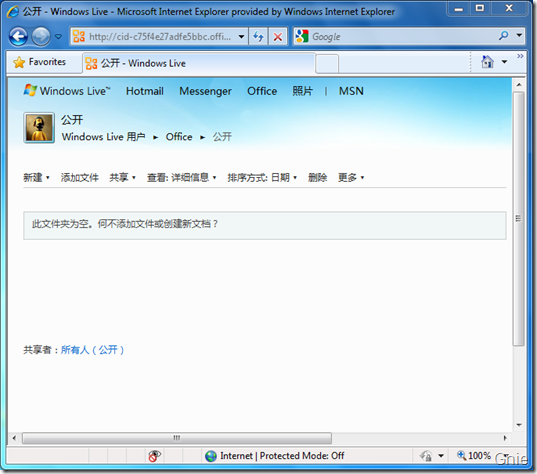Click the page favicon in address bar
This screenshot has width=537, height=474.
(79, 36)
